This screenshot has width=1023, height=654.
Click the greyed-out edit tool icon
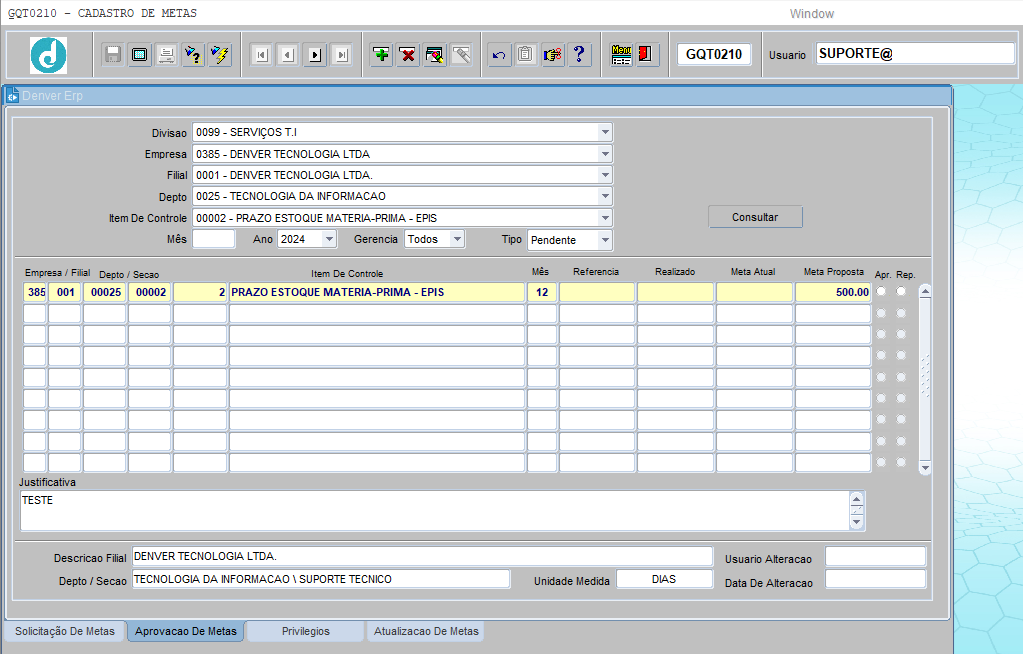461,55
